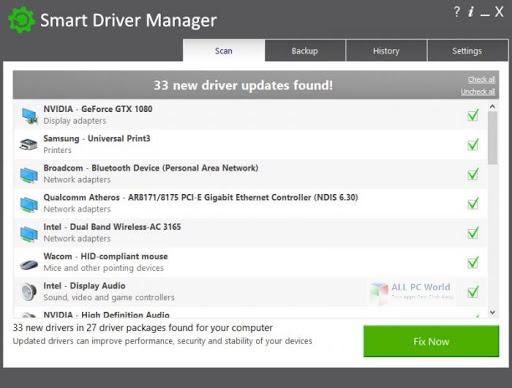Image resolution: width=512 pixels, height=388 pixels.
Task: Select 'Intel - Display Audio' row text
Action: tap(84, 286)
